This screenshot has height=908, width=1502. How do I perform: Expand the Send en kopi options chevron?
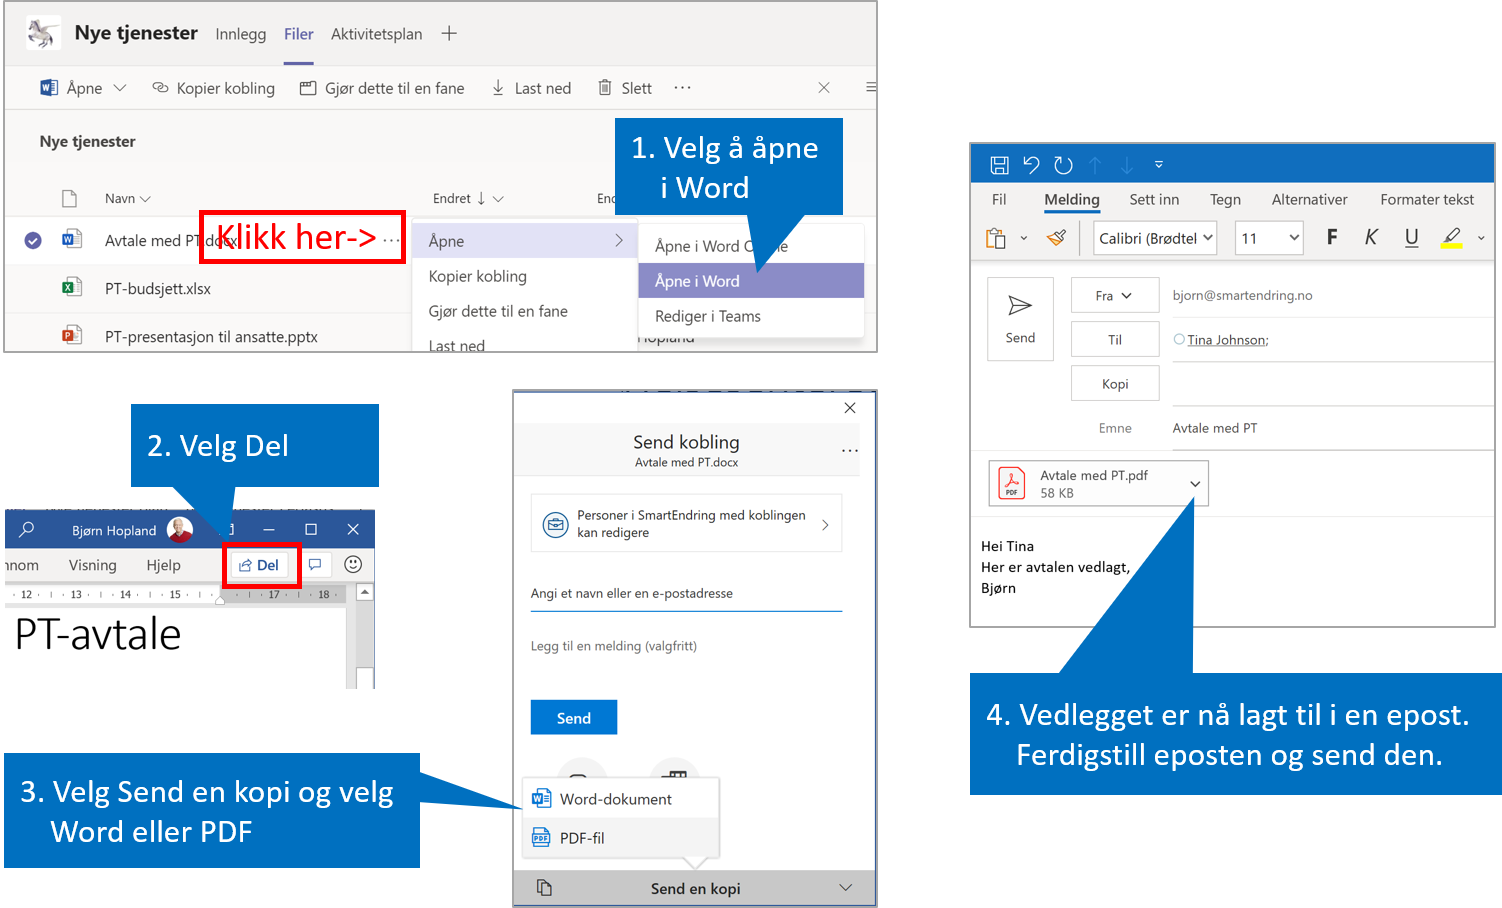[846, 888]
